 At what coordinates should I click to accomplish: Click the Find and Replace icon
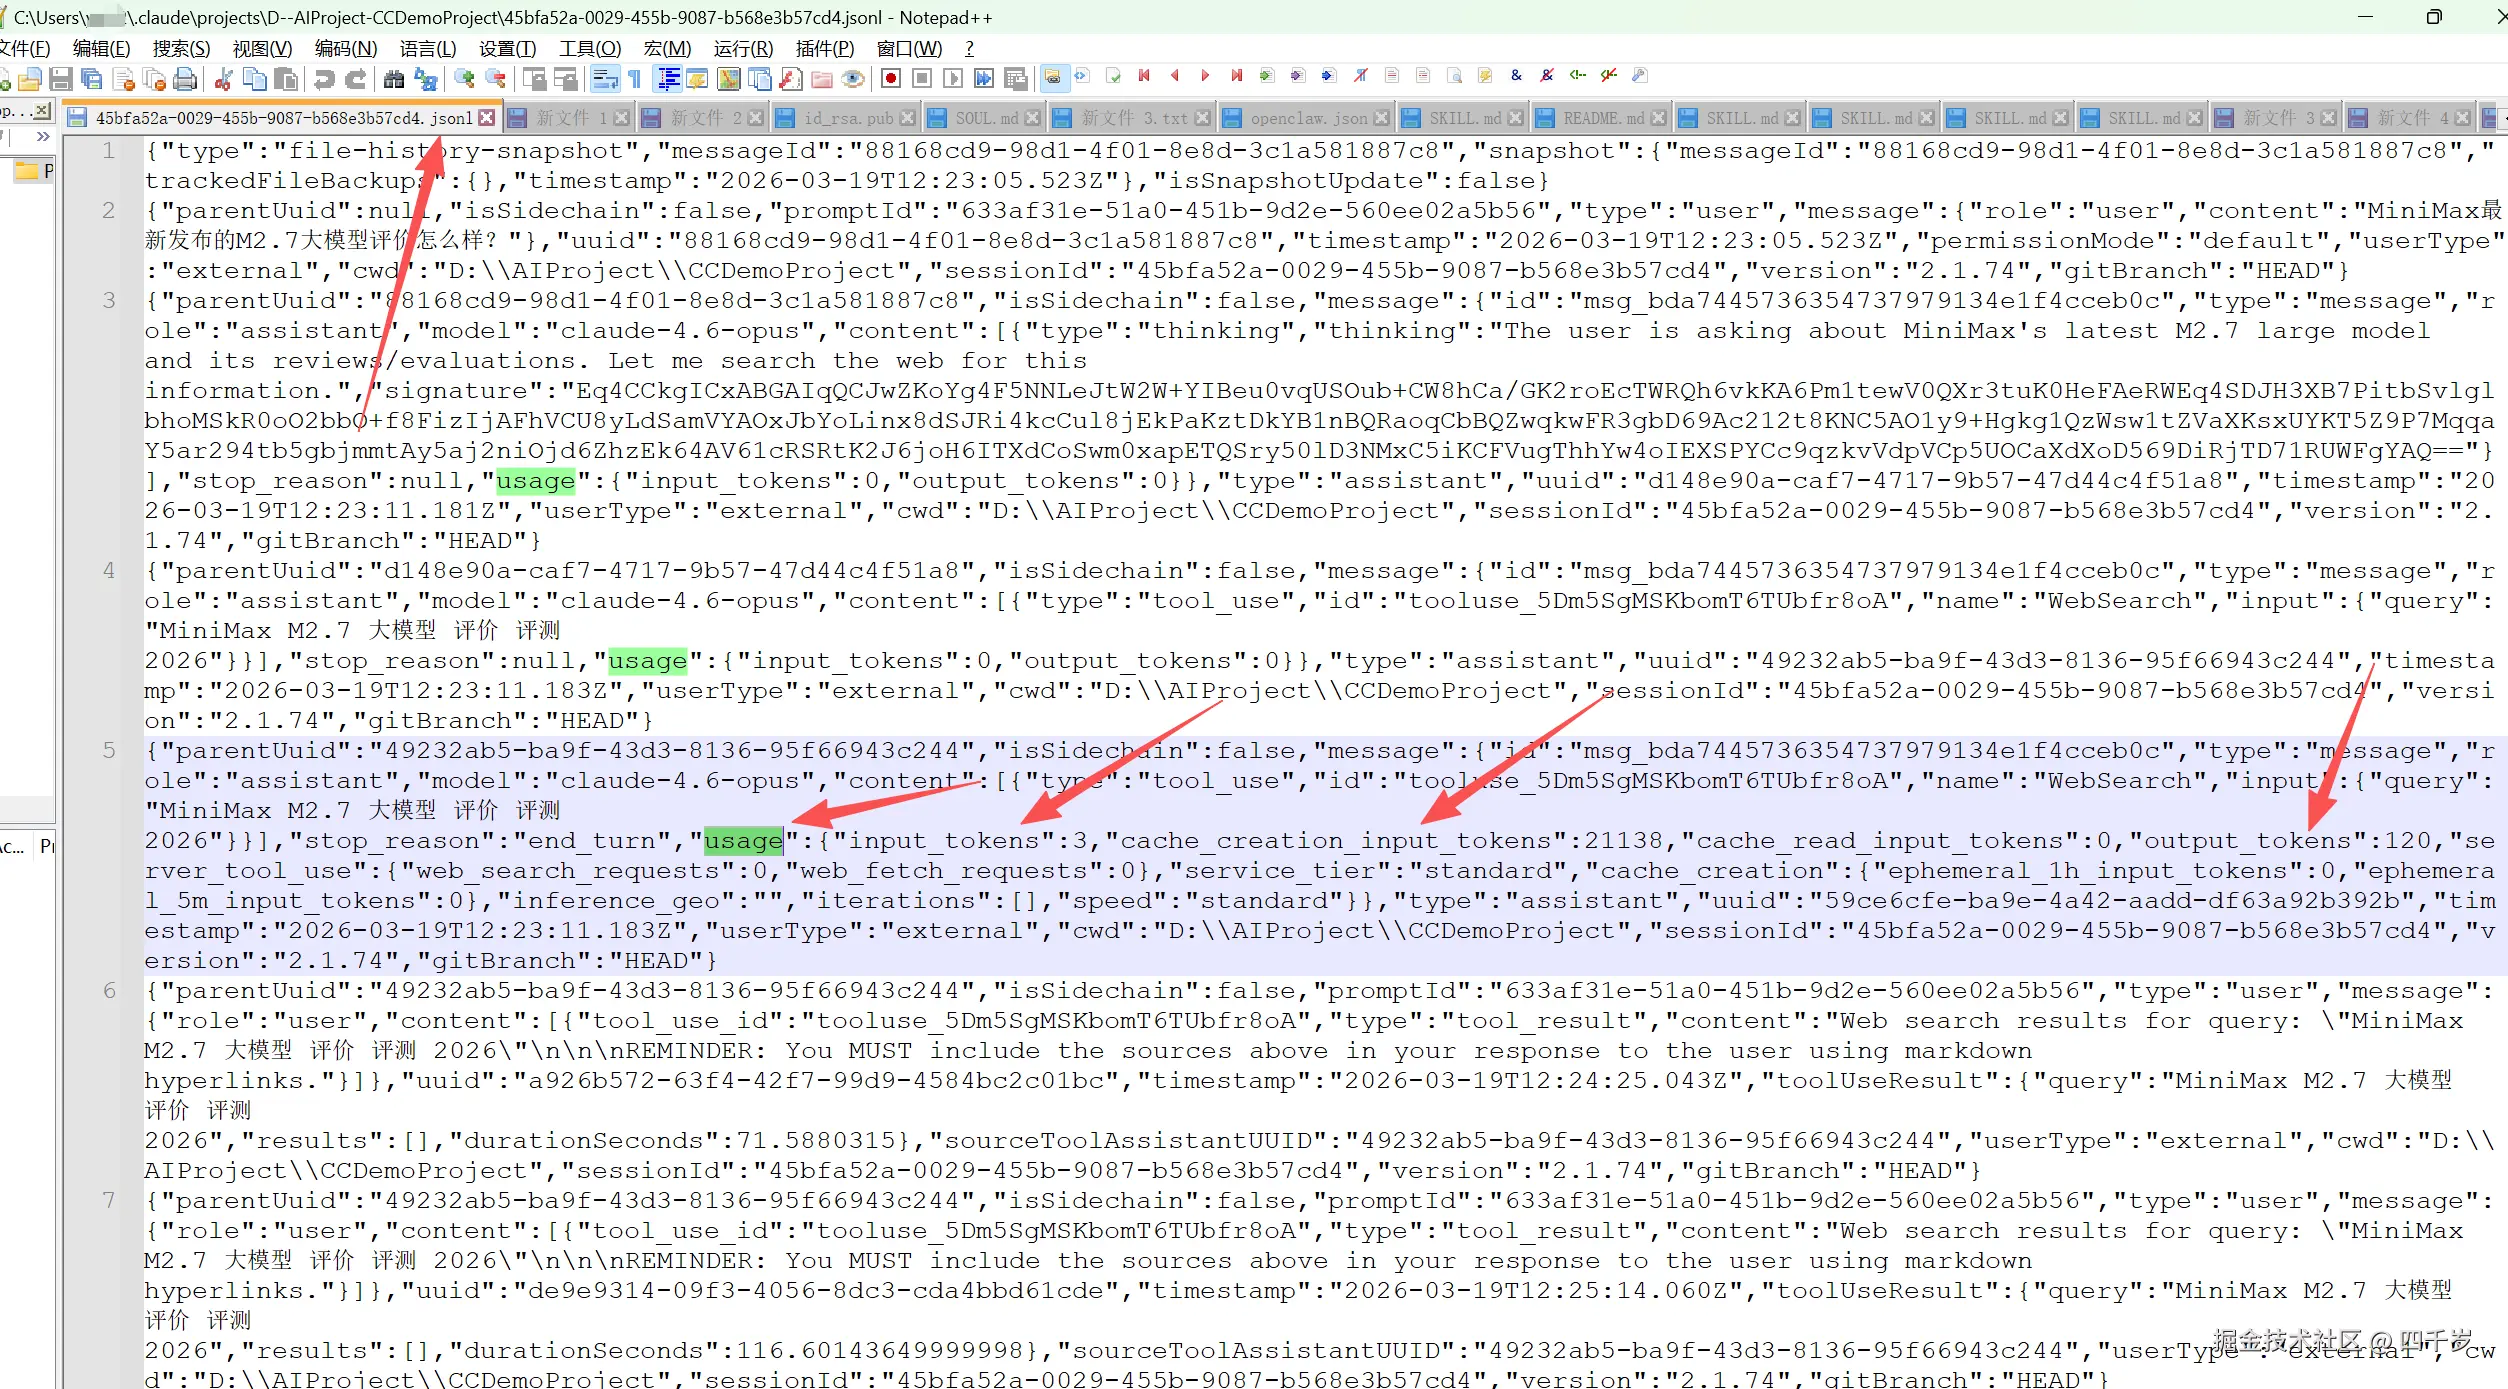pyautogui.click(x=426, y=79)
